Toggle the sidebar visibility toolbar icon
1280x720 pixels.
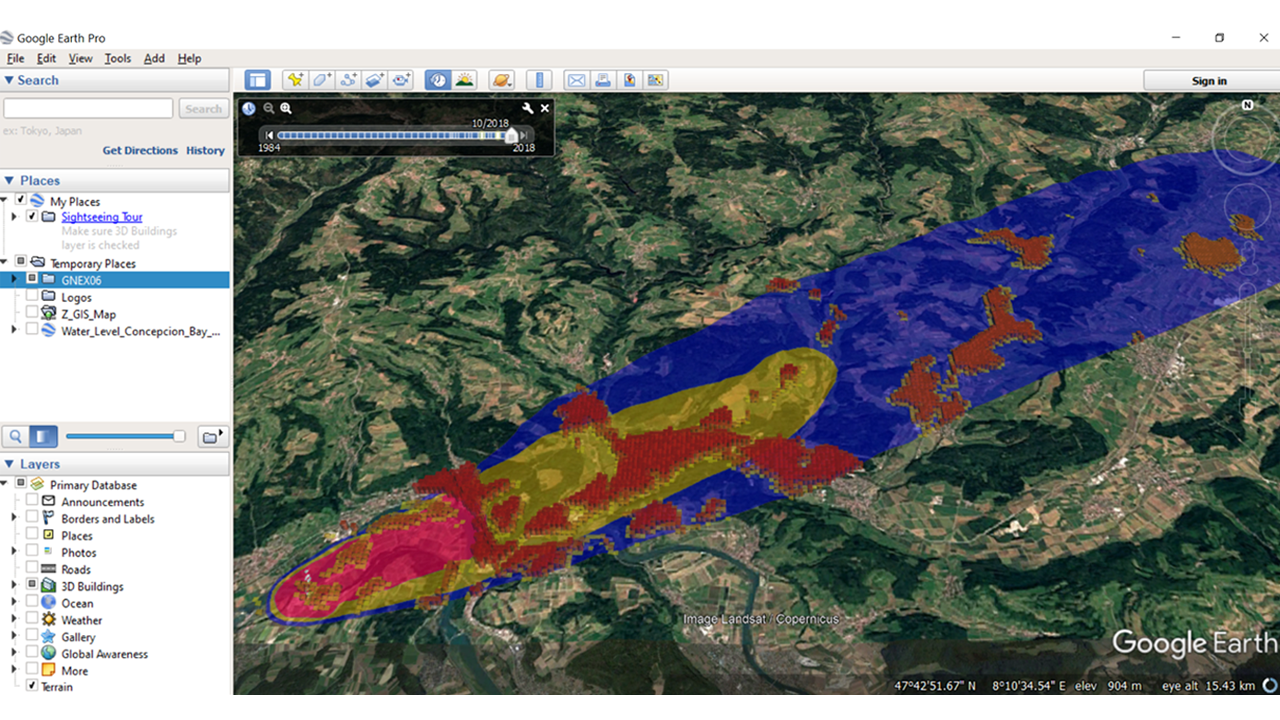(257, 80)
